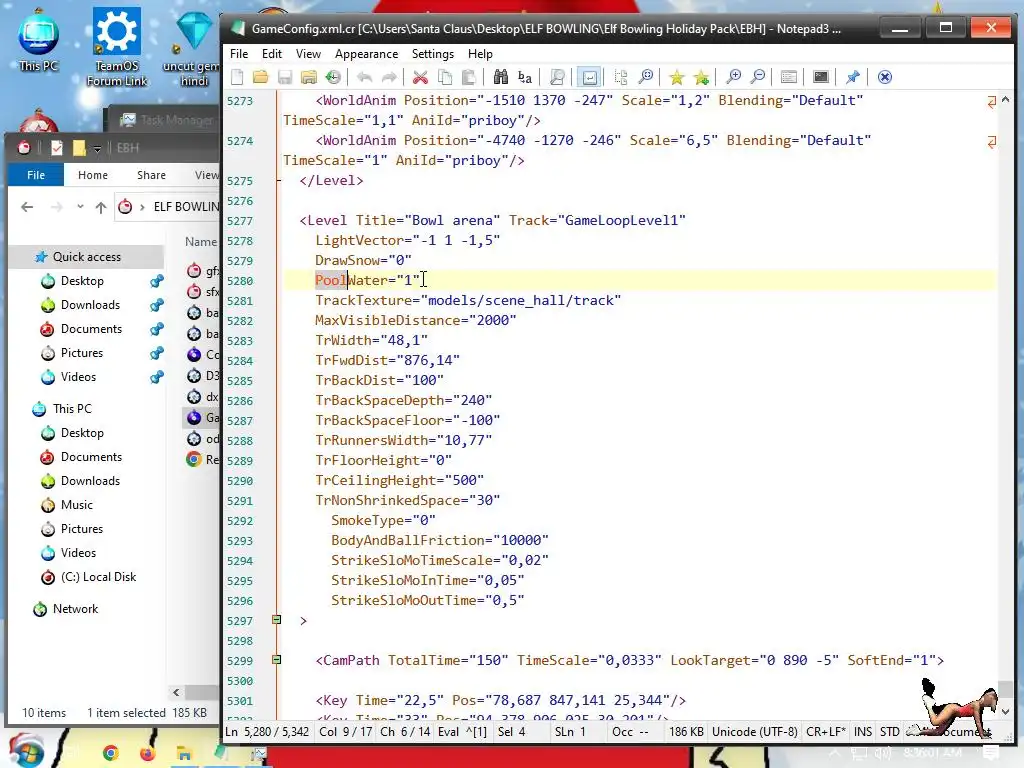The width and height of the screenshot is (1024, 768).
Task: Open TeamOS Forum Link desktop icon
Action: click(117, 46)
